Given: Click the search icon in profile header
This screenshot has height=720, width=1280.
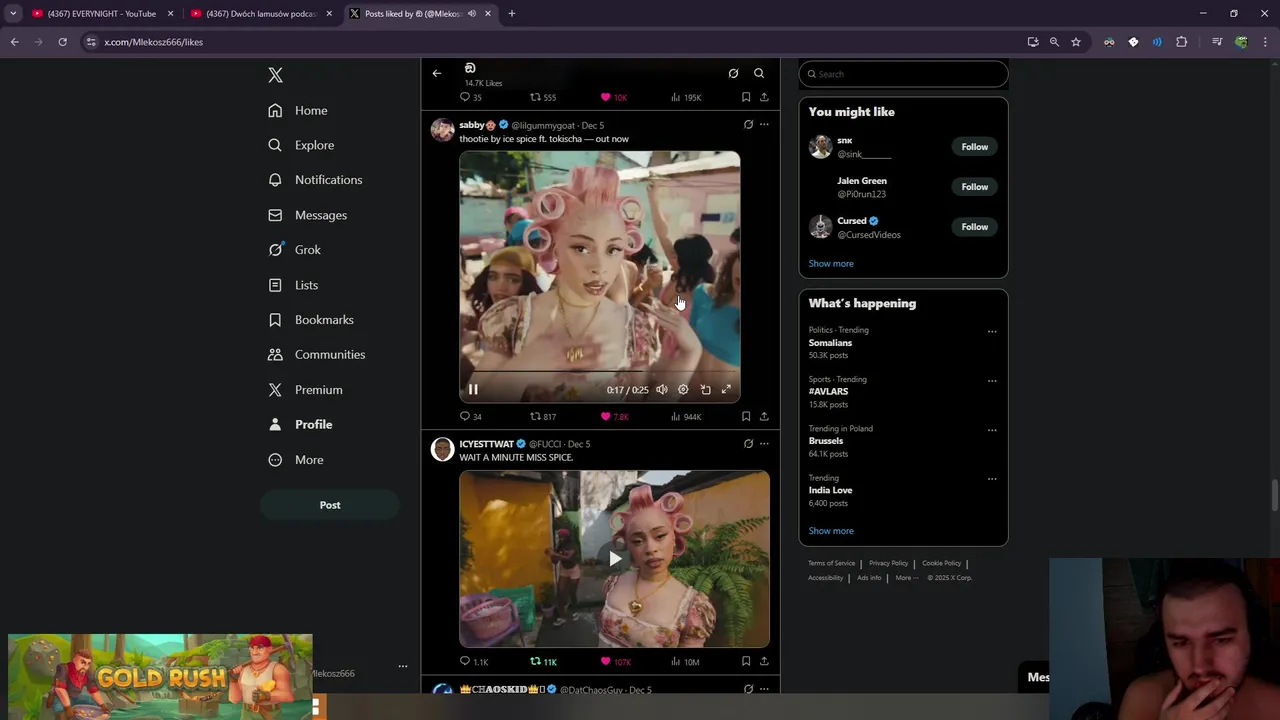Looking at the screenshot, I should tap(759, 73).
